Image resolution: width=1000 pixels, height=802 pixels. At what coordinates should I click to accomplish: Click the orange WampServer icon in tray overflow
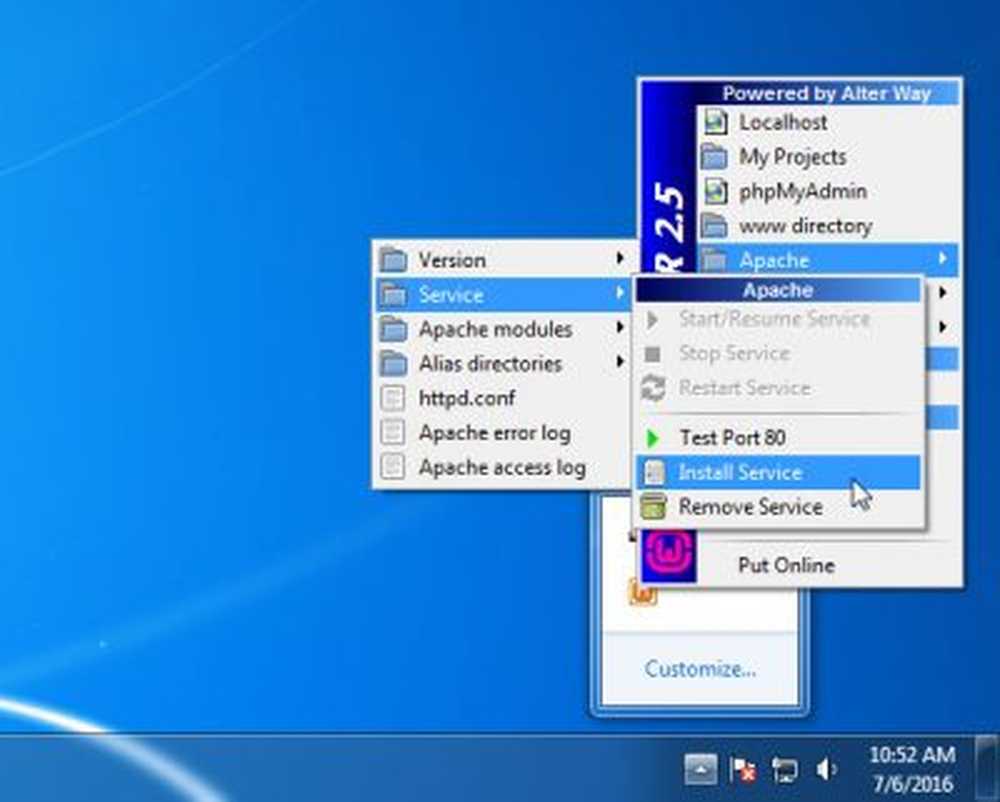coord(643,594)
